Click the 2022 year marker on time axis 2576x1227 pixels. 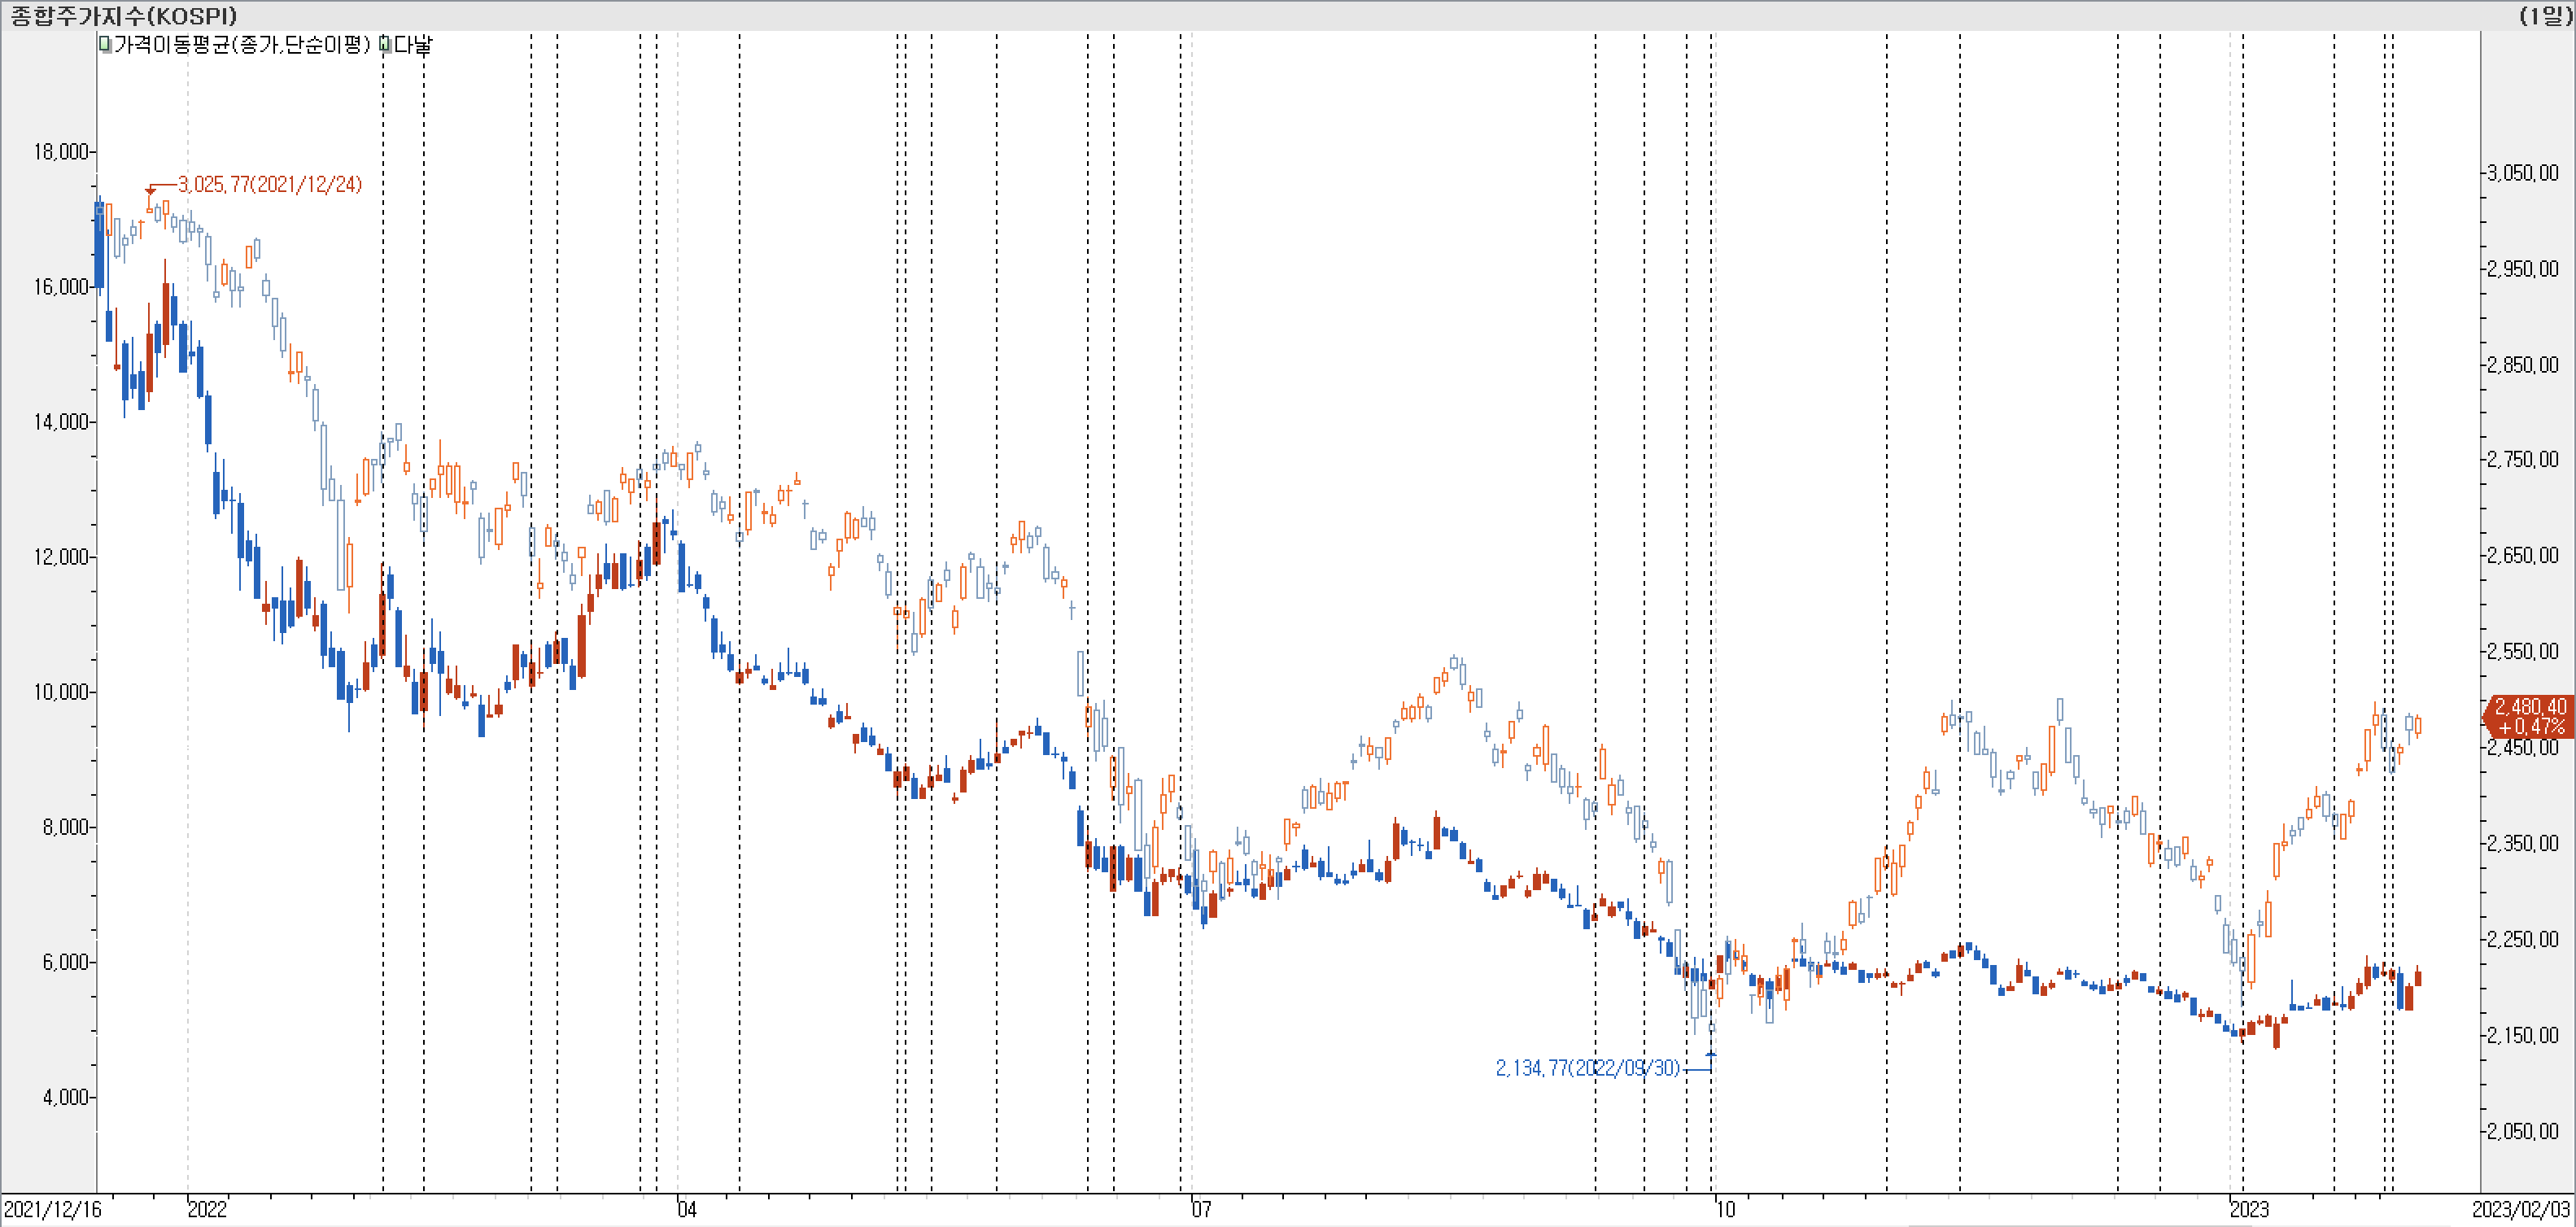pos(208,1209)
